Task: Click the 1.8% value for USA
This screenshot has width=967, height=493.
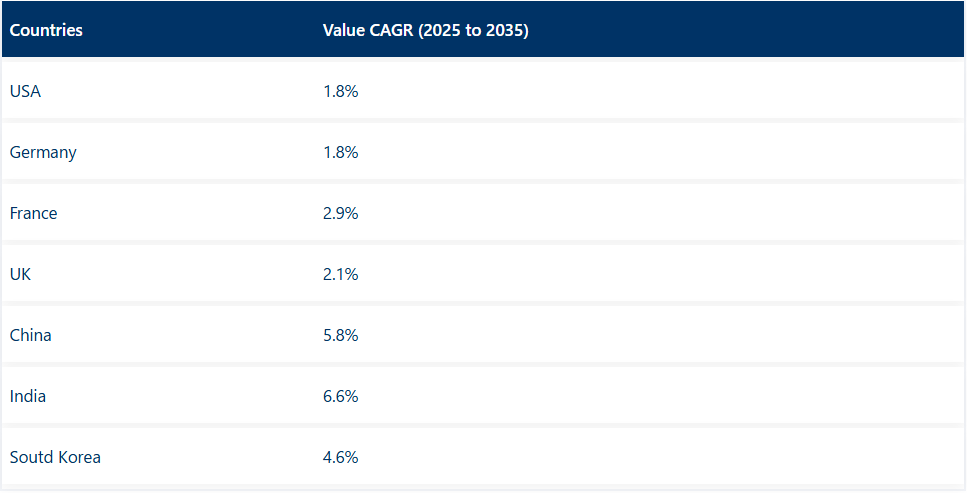Action: pyautogui.click(x=340, y=91)
